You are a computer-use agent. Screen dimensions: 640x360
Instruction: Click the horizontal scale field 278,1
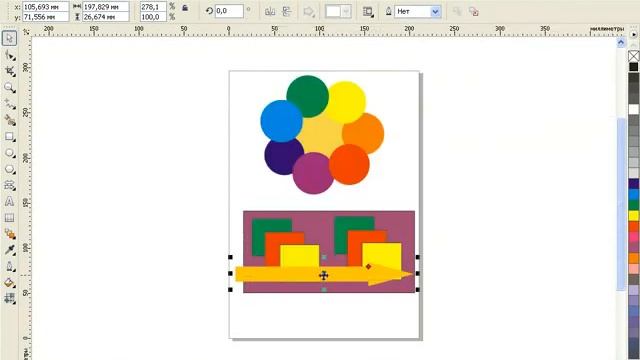coord(153,7)
